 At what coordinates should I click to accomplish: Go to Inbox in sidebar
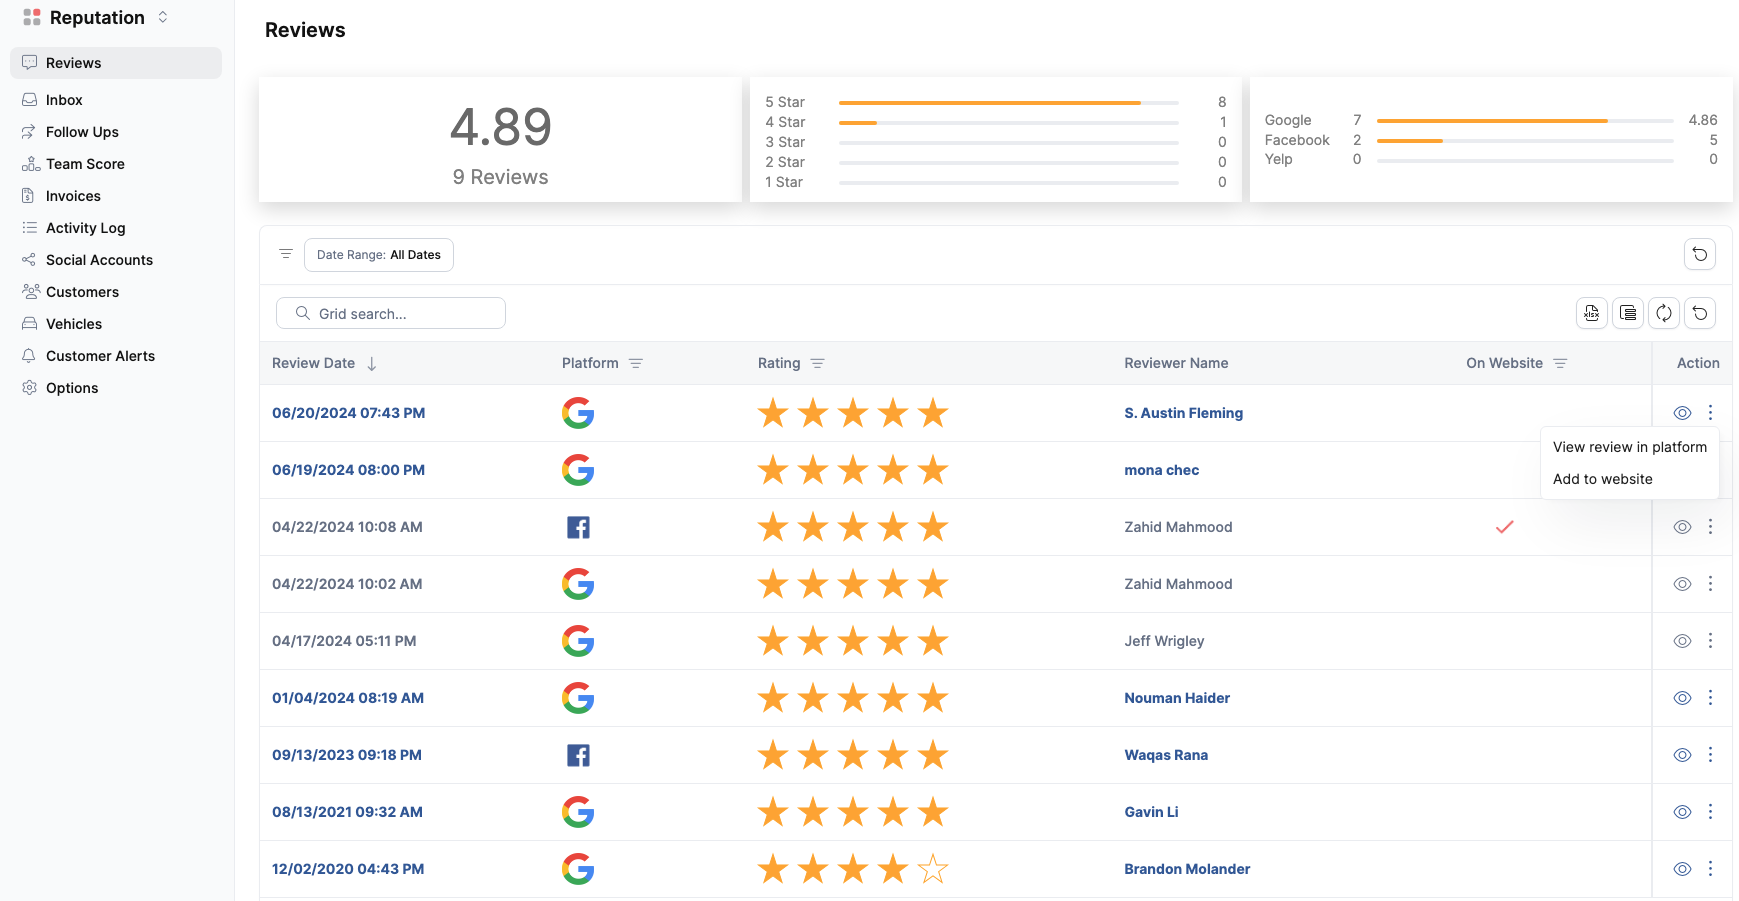click(x=64, y=100)
